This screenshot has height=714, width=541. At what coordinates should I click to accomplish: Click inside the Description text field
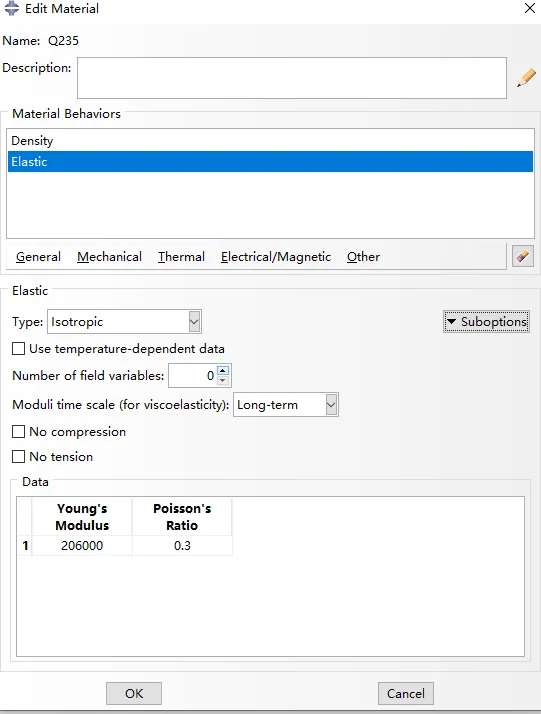pyautogui.click(x=292, y=78)
